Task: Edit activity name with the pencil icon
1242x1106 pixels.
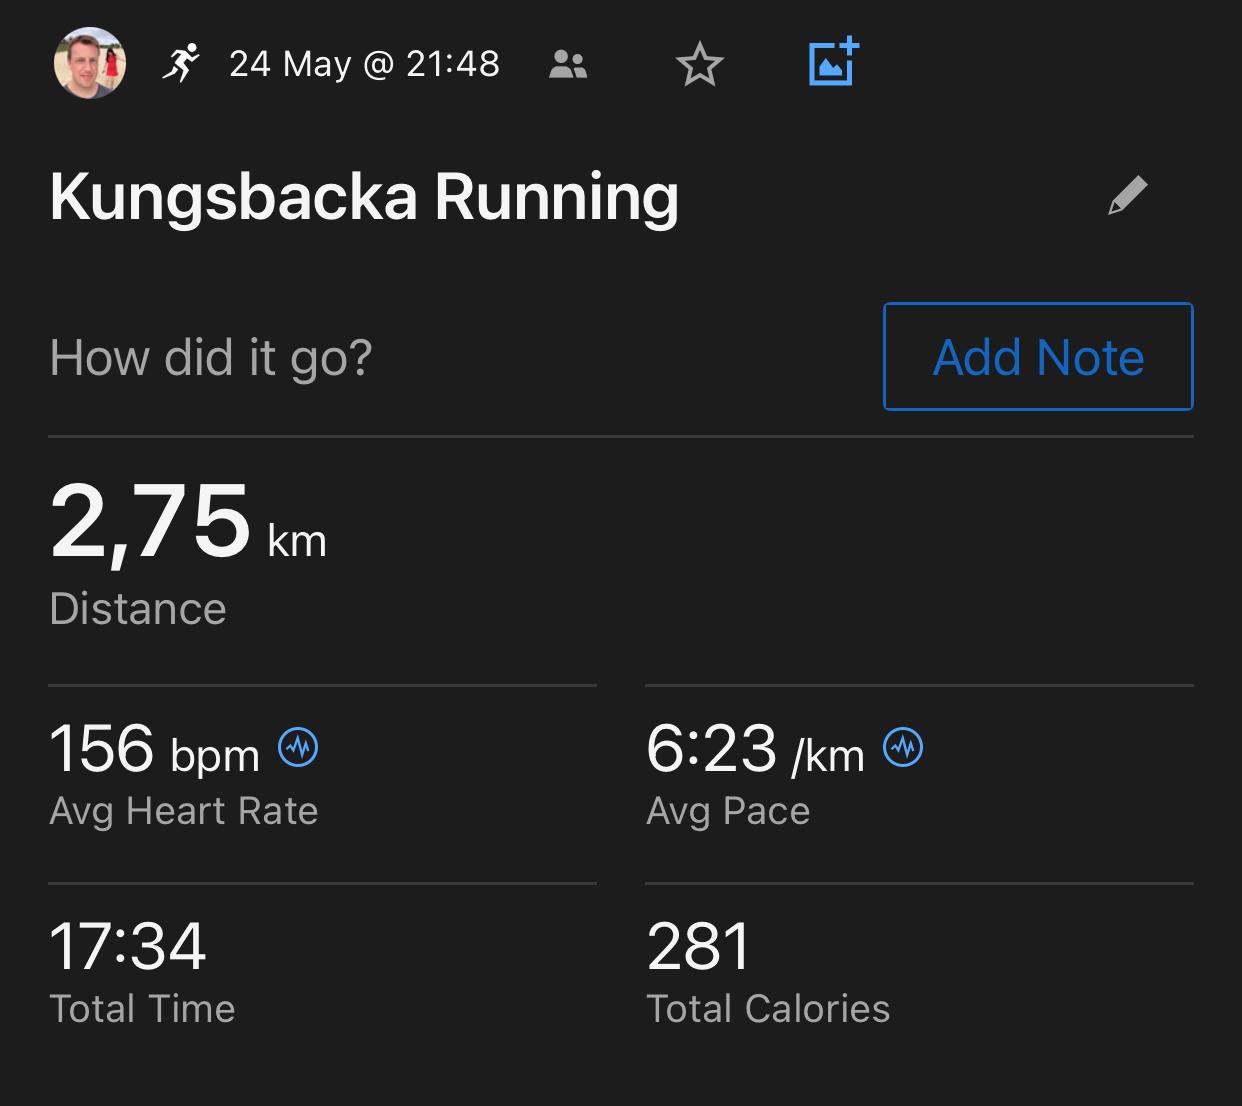Action: coord(1127,196)
